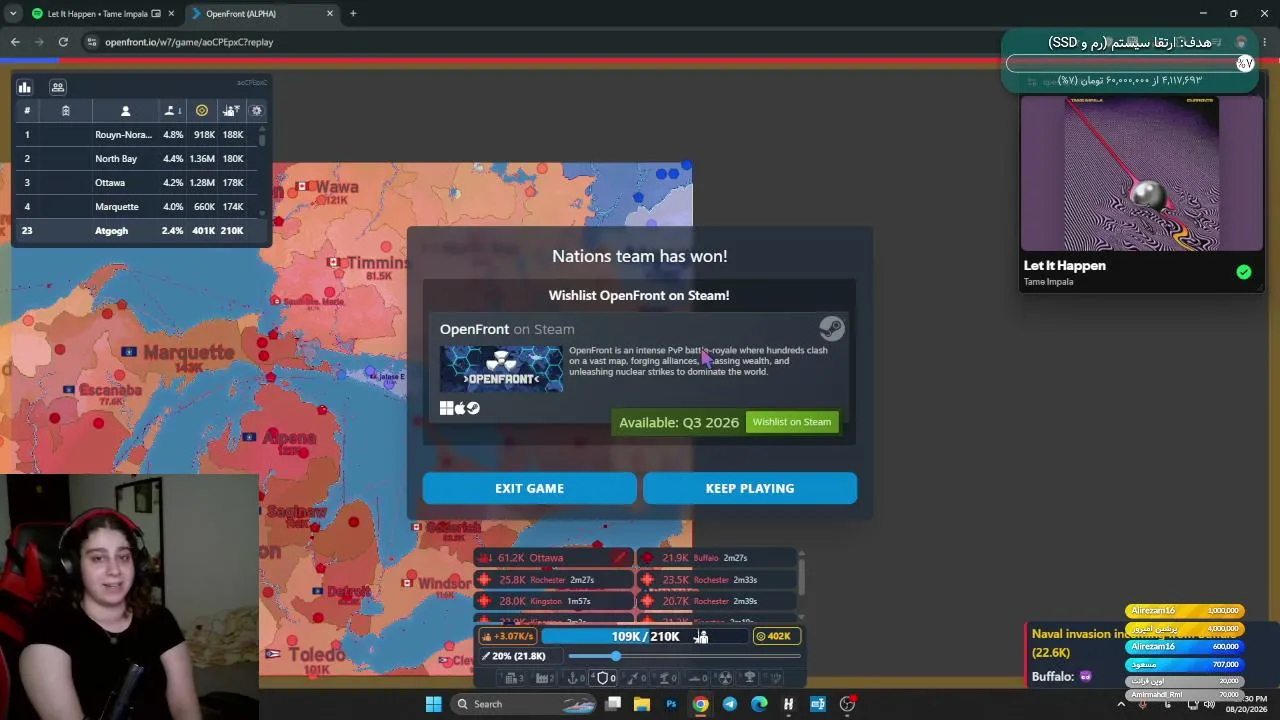Exit the game
The width and height of the screenshot is (1280, 720).
pos(529,488)
